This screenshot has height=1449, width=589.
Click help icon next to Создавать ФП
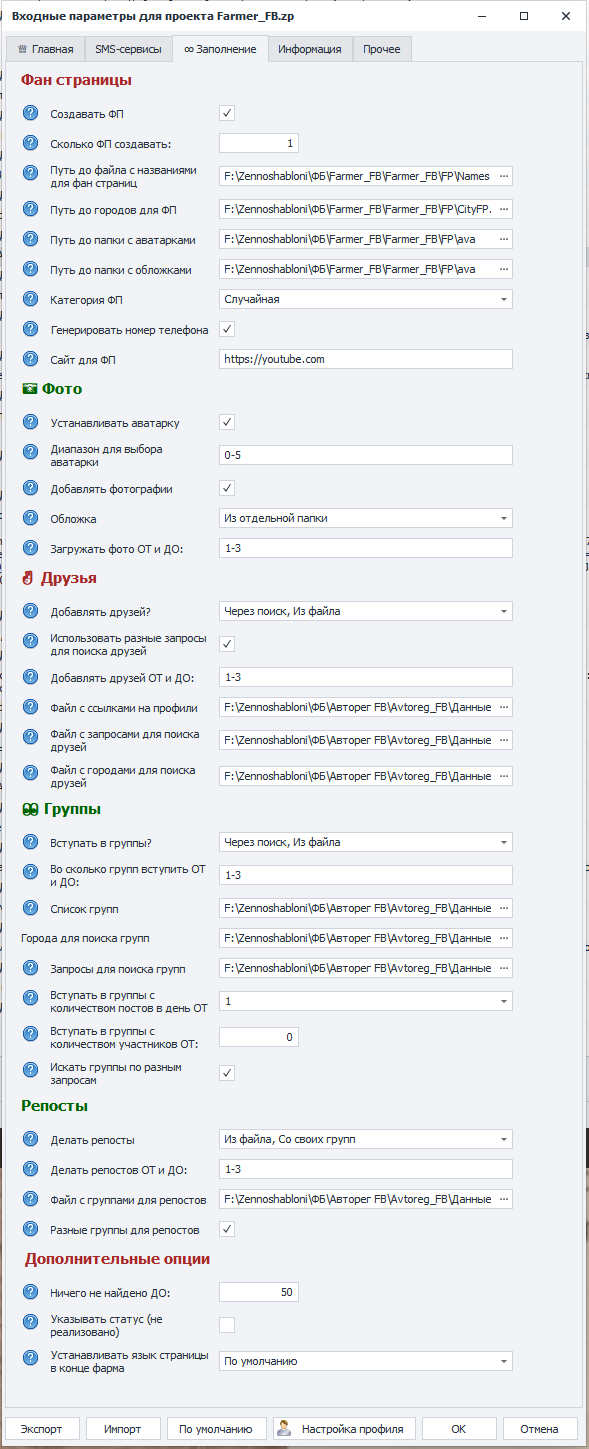tap(31, 114)
